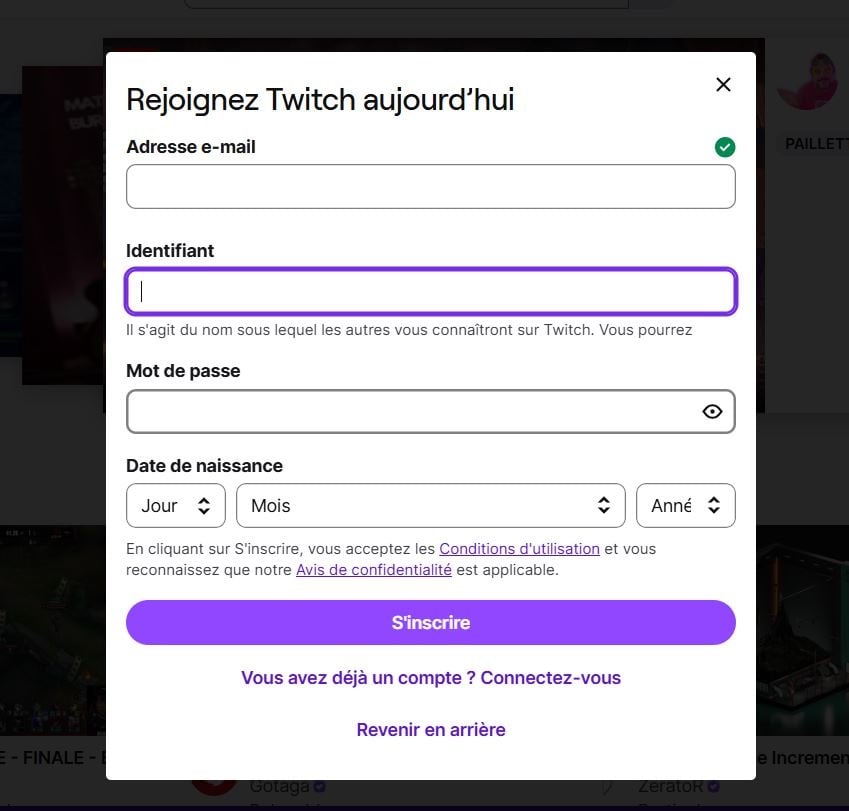Open the Mois month dropdown
The height and width of the screenshot is (811, 849).
430,506
